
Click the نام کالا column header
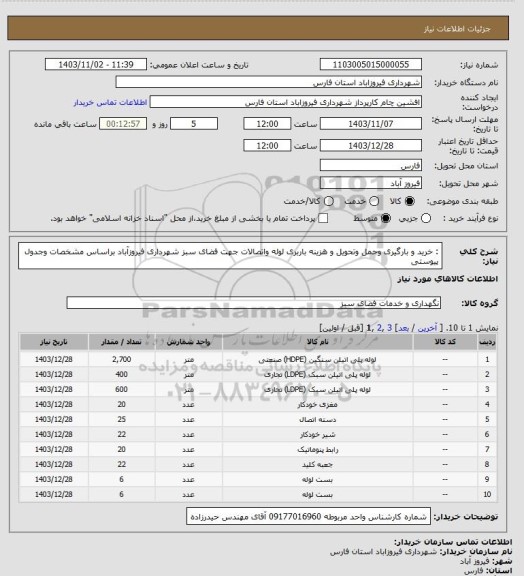pos(317,342)
